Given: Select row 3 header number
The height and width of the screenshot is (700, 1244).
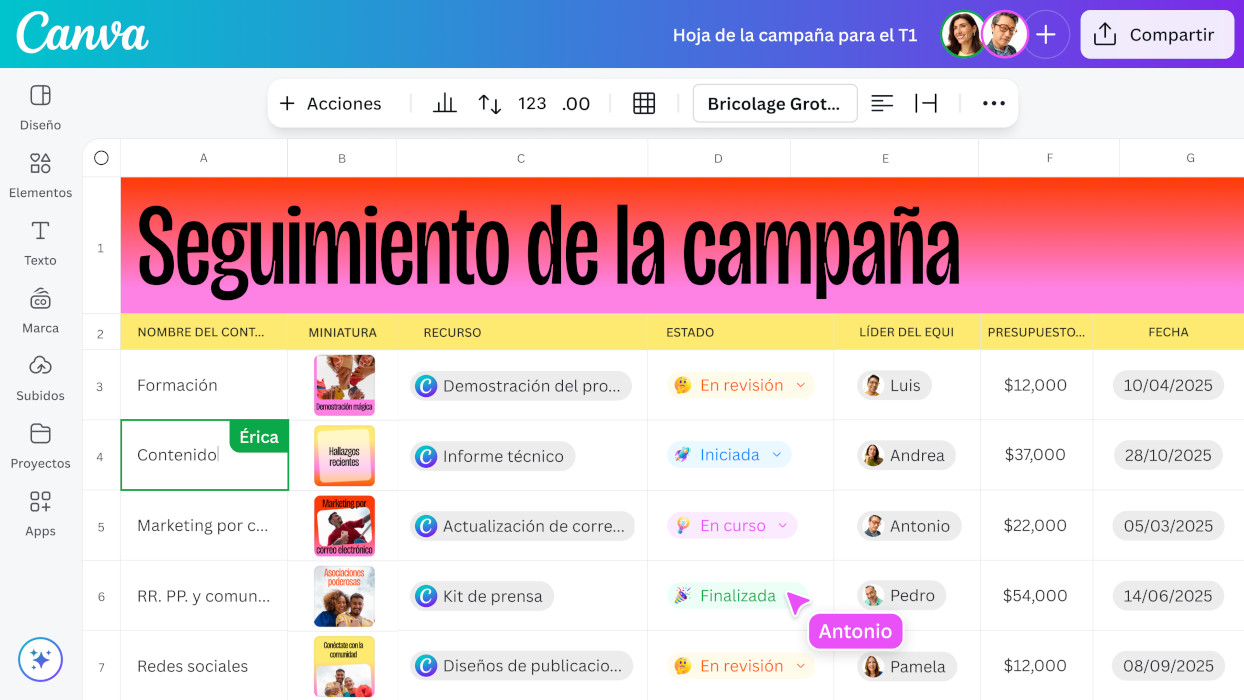Looking at the screenshot, I should (100, 386).
